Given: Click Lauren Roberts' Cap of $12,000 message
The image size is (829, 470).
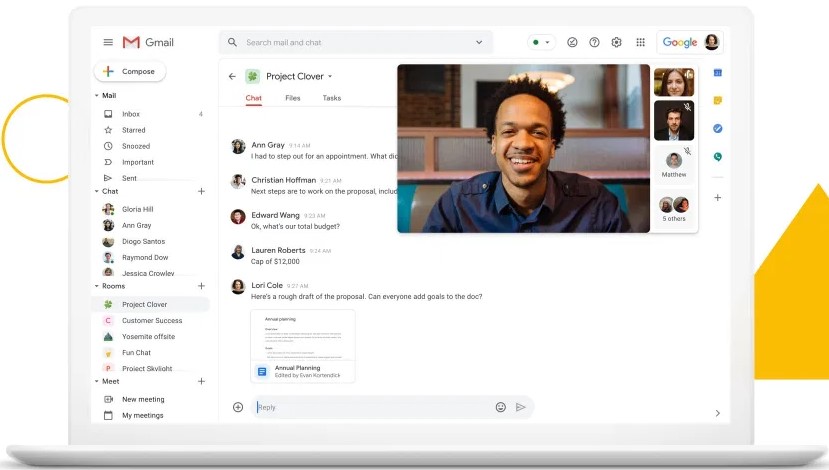Looking at the screenshot, I should (275, 261).
